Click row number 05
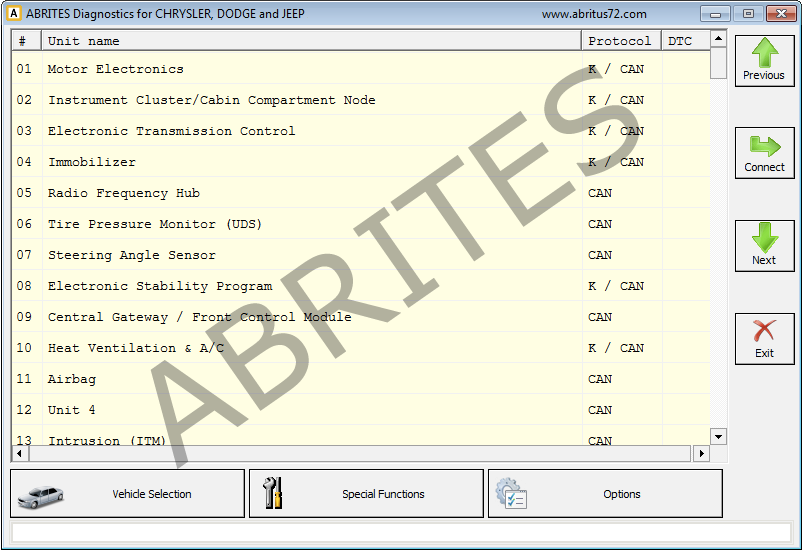 tap(24, 193)
